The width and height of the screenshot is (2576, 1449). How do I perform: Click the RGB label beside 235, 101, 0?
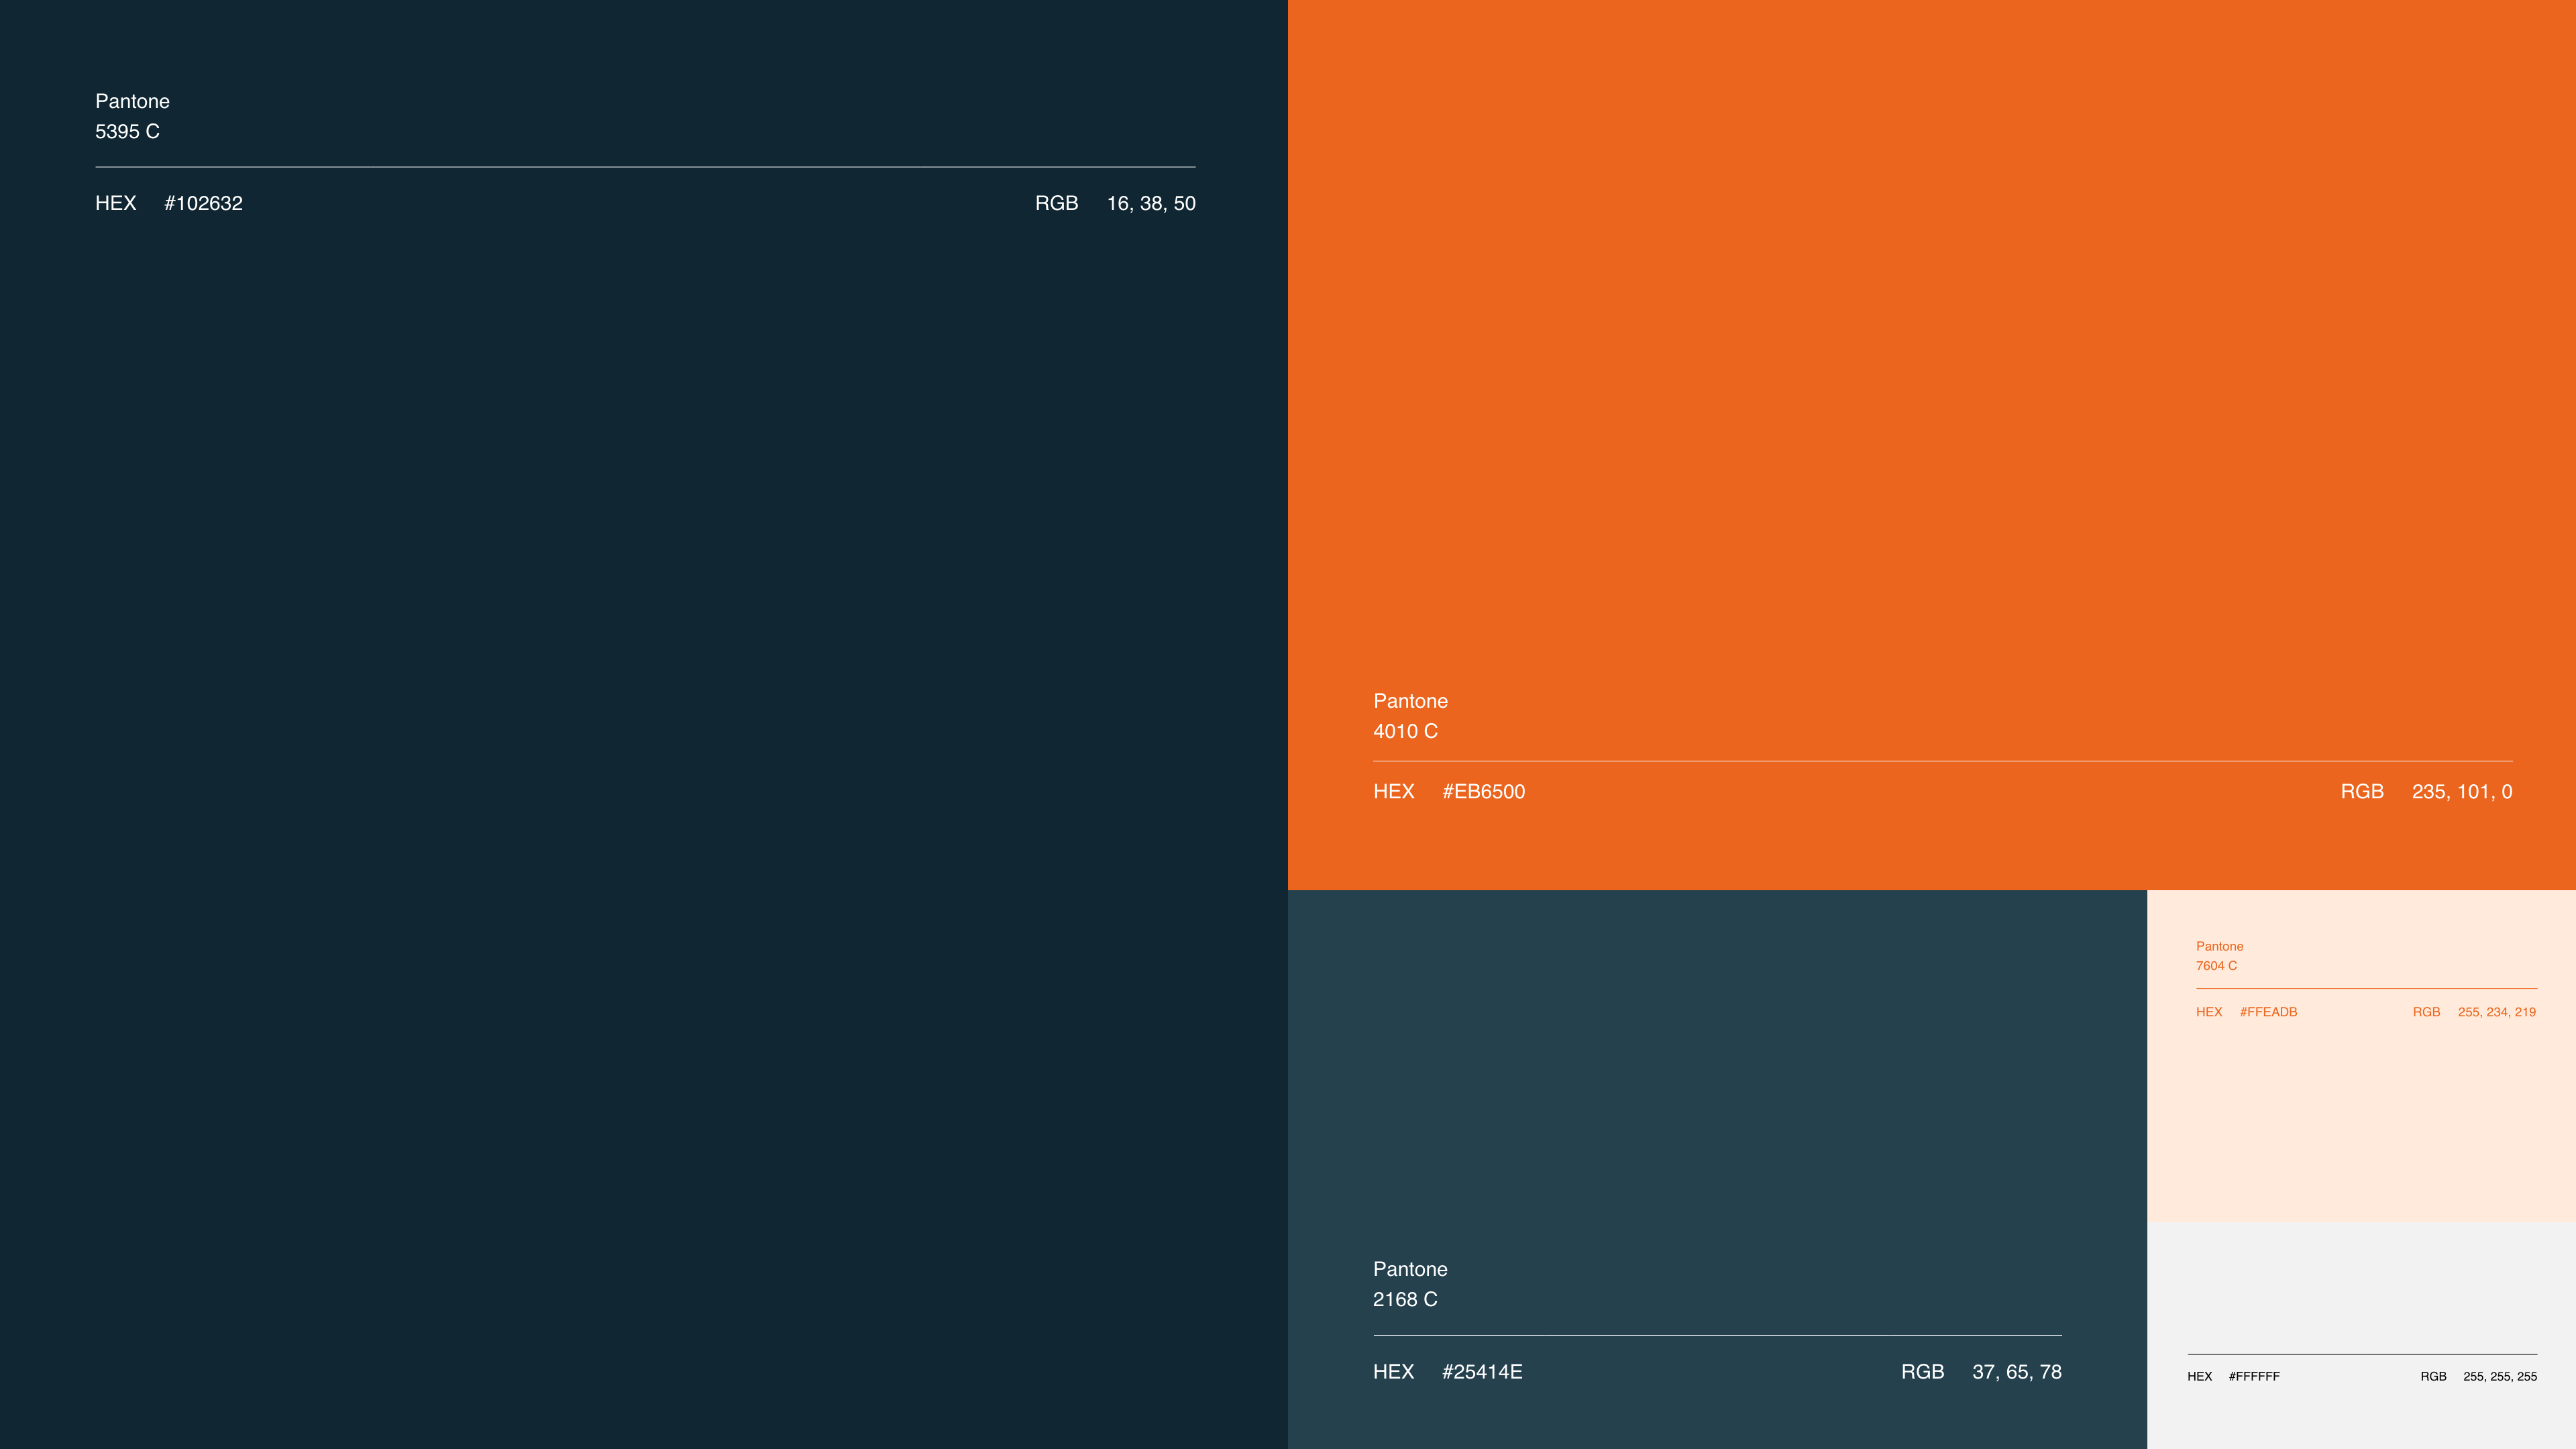click(2362, 791)
